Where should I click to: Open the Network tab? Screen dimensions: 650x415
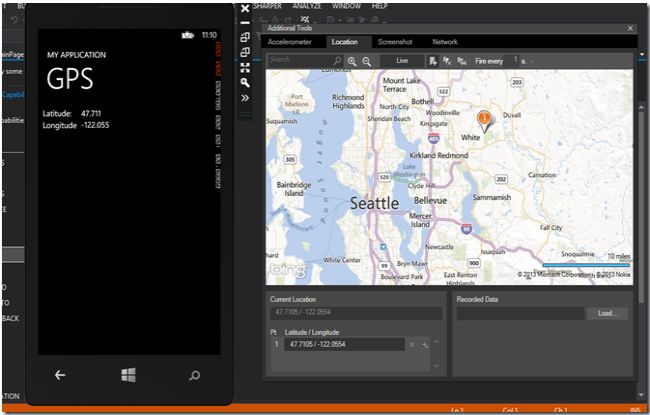click(445, 42)
